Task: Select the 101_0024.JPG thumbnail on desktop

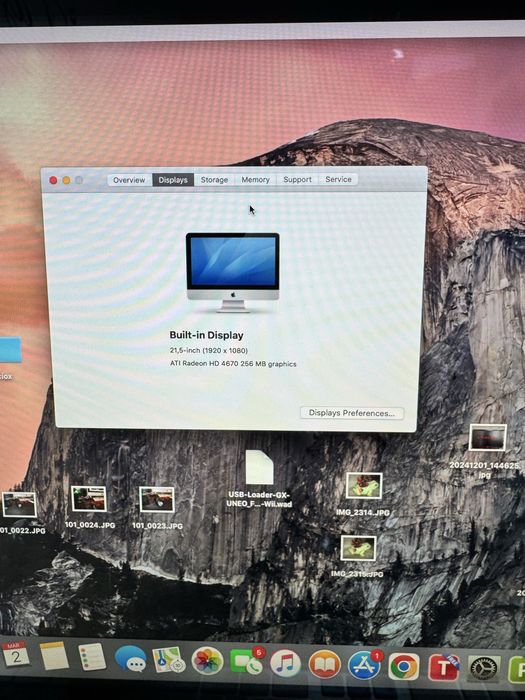Action: [x=89, y=499]
